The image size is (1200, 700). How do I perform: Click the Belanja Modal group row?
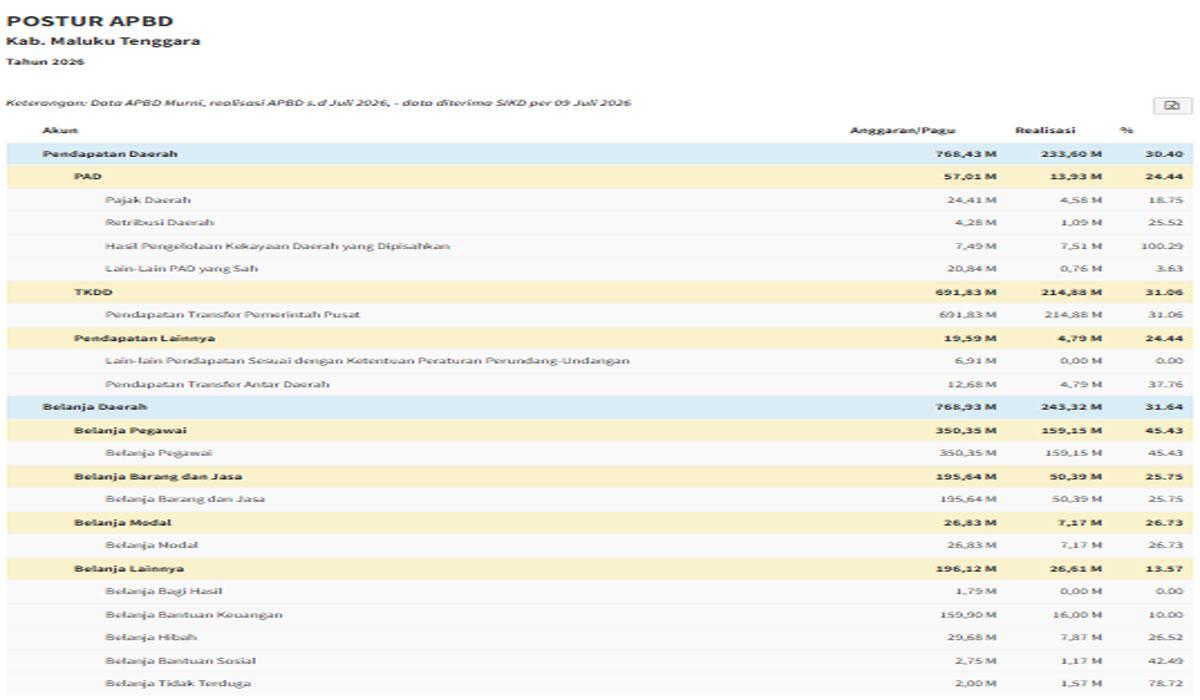[x=600, y=522]
